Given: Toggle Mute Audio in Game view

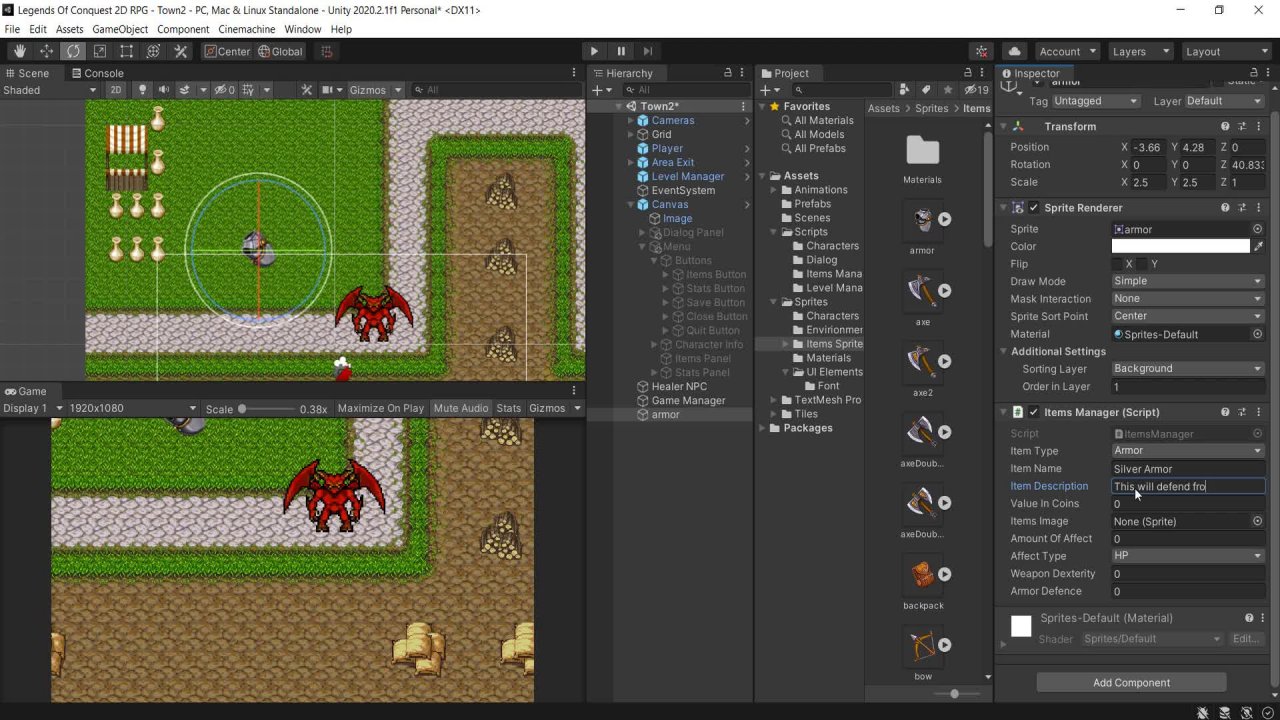Looking at the screenshot, I should (461, 408).
